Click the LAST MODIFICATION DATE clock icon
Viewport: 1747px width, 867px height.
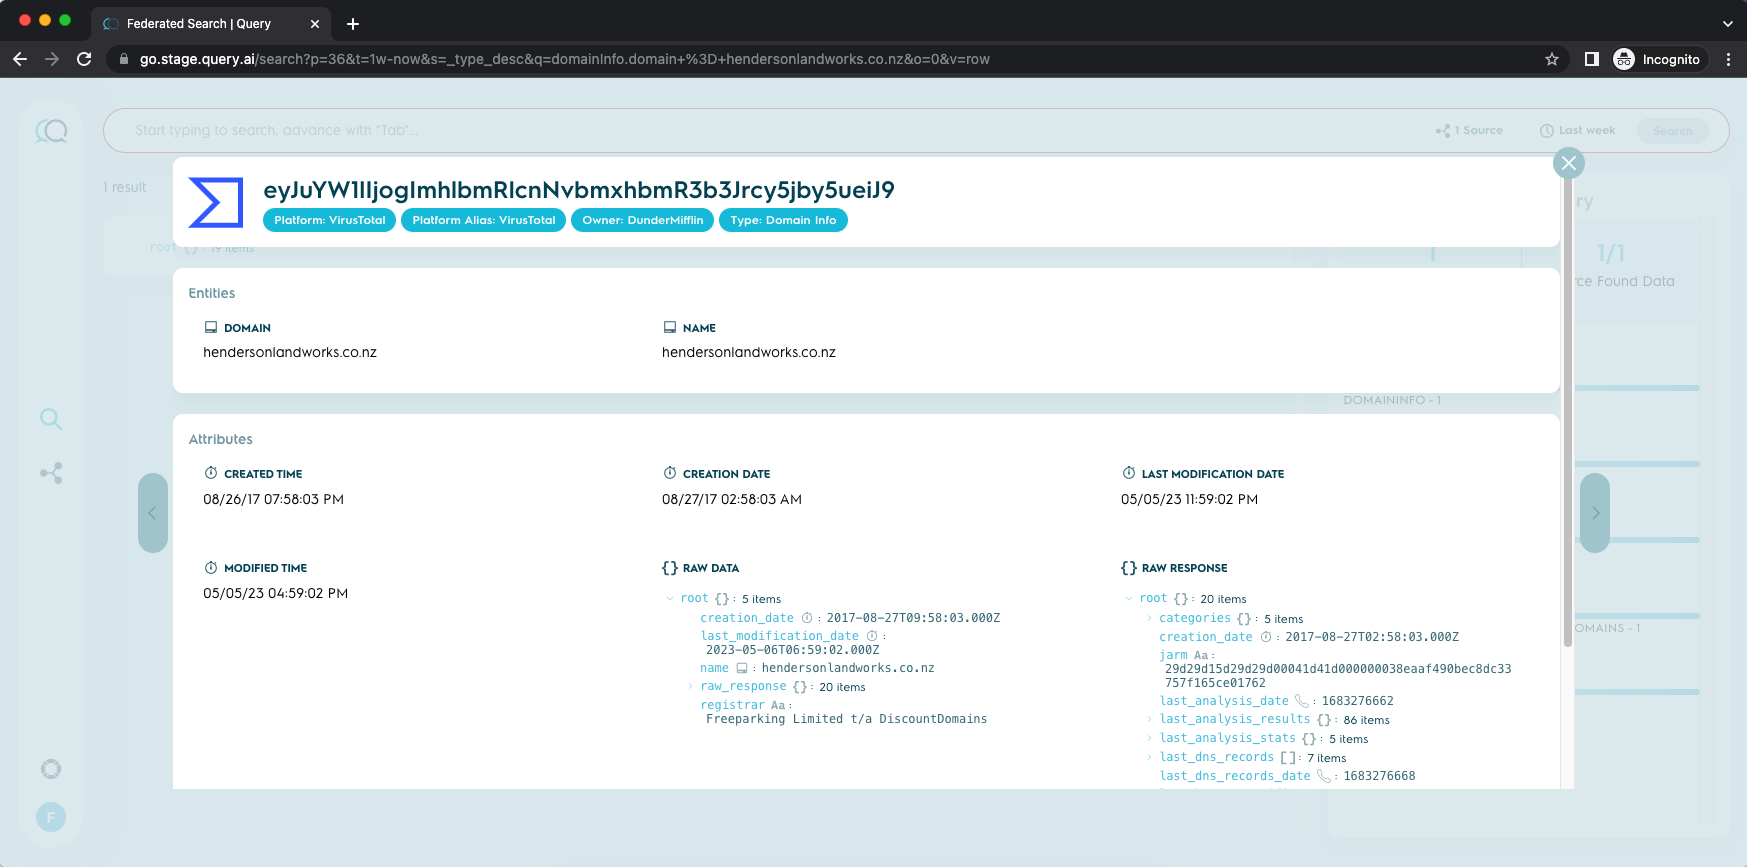coord(1129,473)
